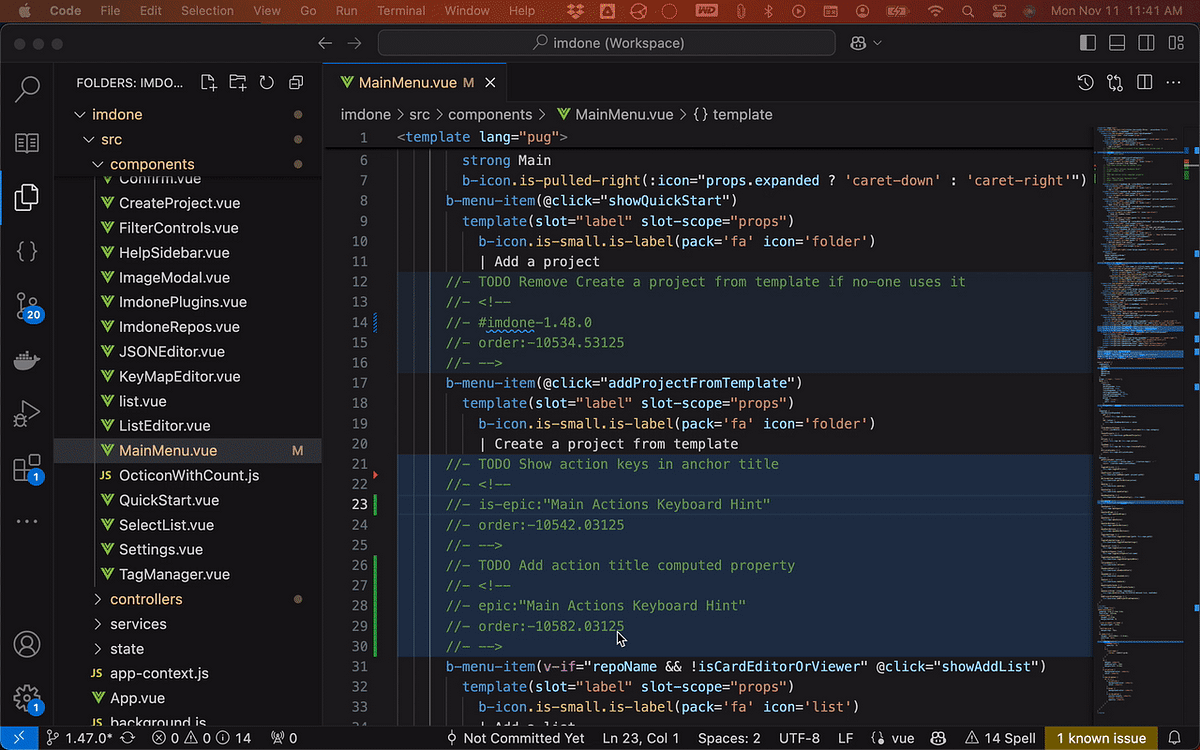1200x750 pixels.
Task: Open QuickStart.vue in file tree
Action: click(x=169, y=500)
